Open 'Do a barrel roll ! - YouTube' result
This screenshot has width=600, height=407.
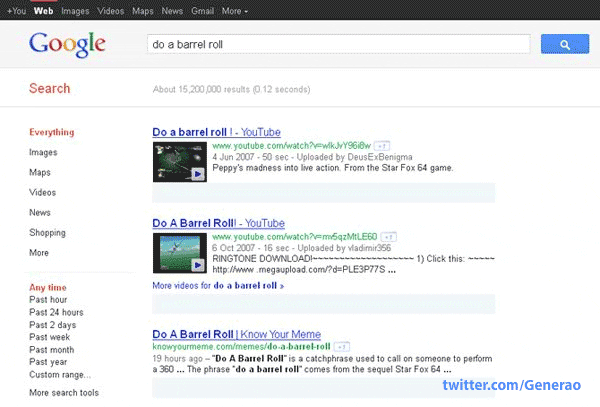point(217,132)
